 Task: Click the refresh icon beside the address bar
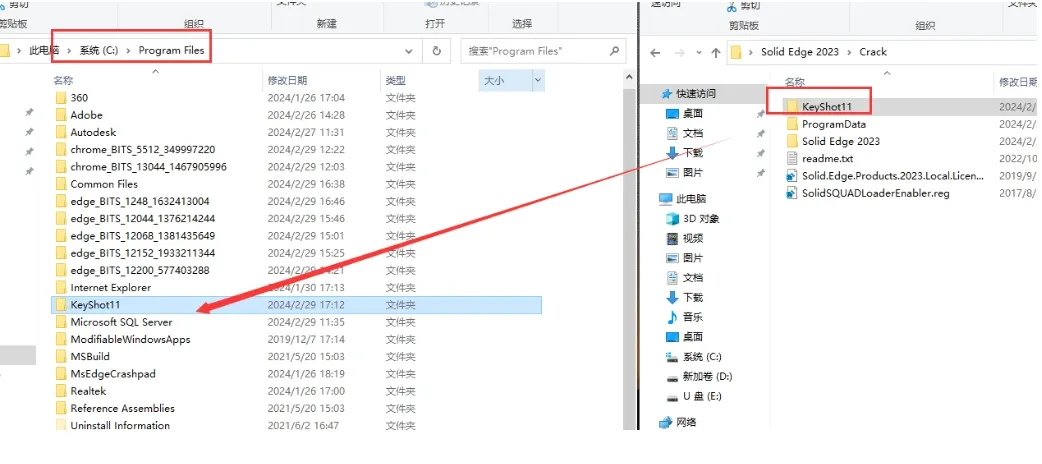tap(437, 51)
